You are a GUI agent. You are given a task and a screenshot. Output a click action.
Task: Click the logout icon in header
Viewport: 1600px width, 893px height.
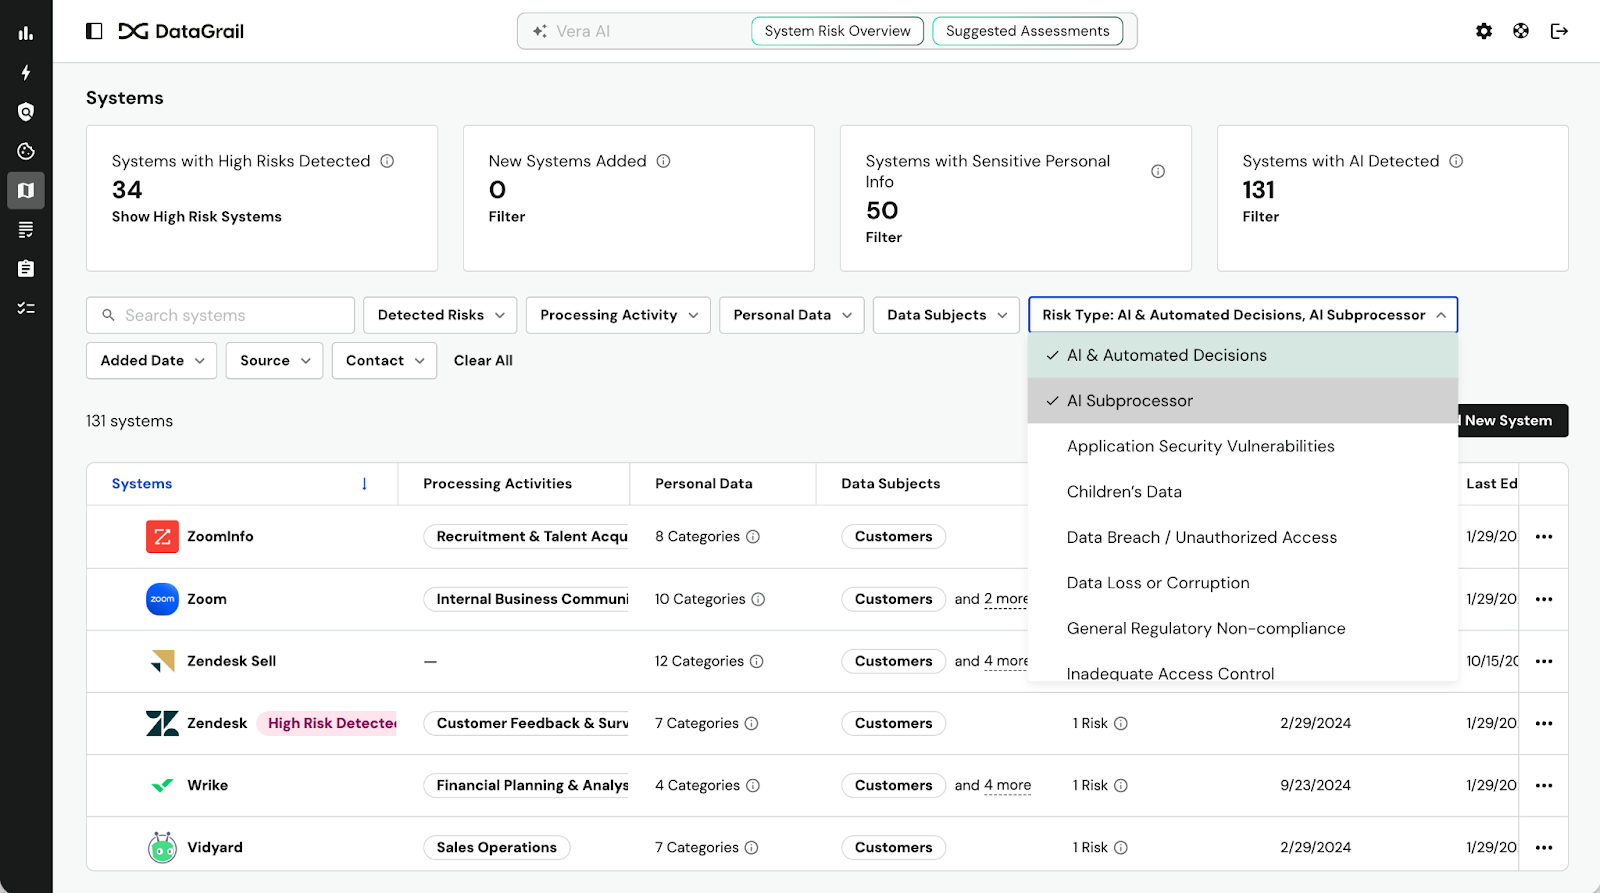(1558, 31)
